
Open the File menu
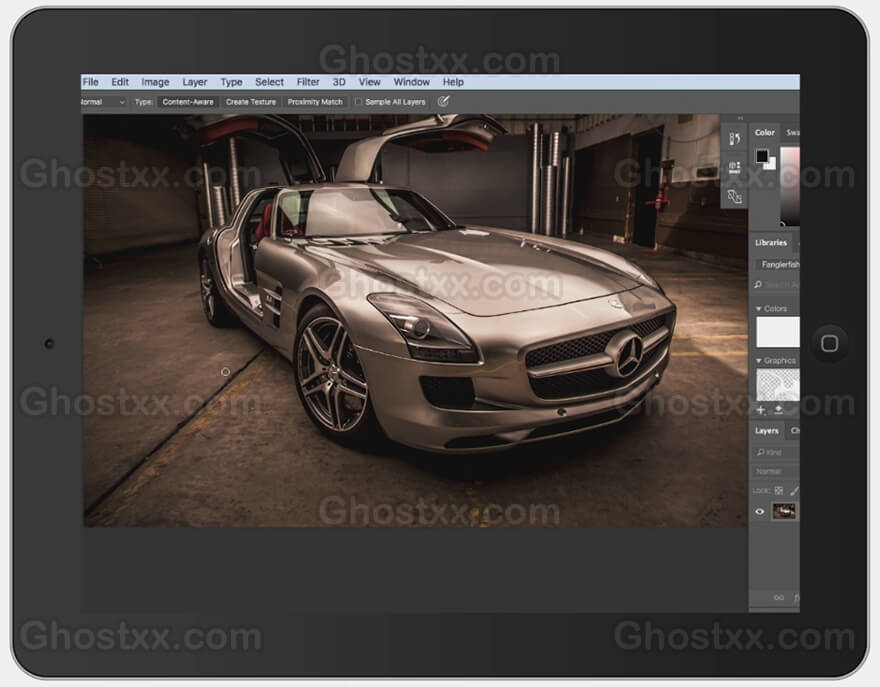pos(90,82)
